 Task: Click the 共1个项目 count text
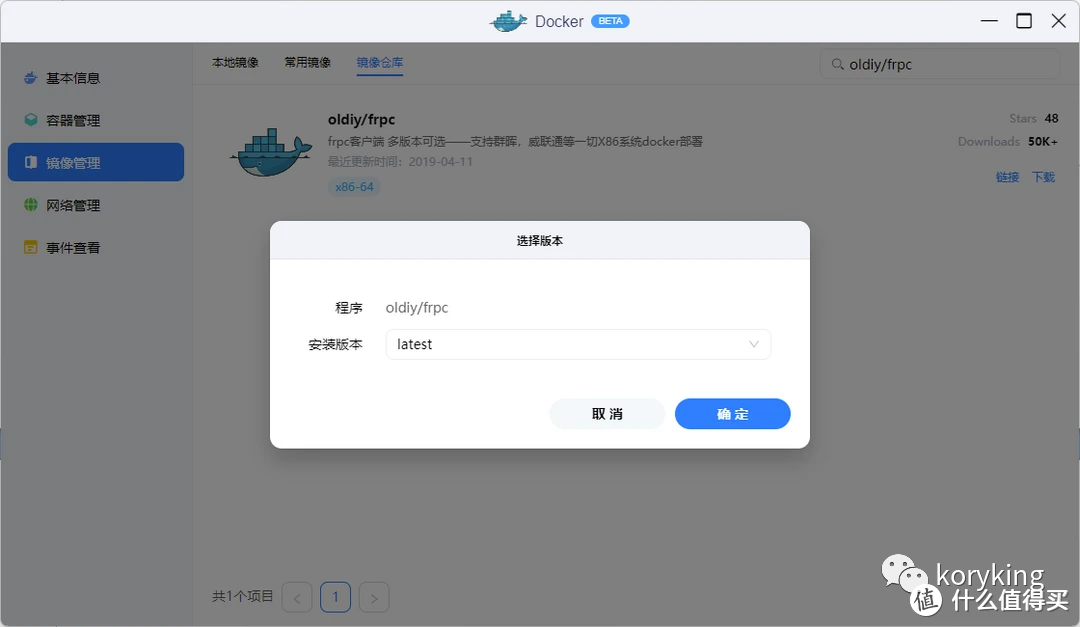click(x=242, y=596)
